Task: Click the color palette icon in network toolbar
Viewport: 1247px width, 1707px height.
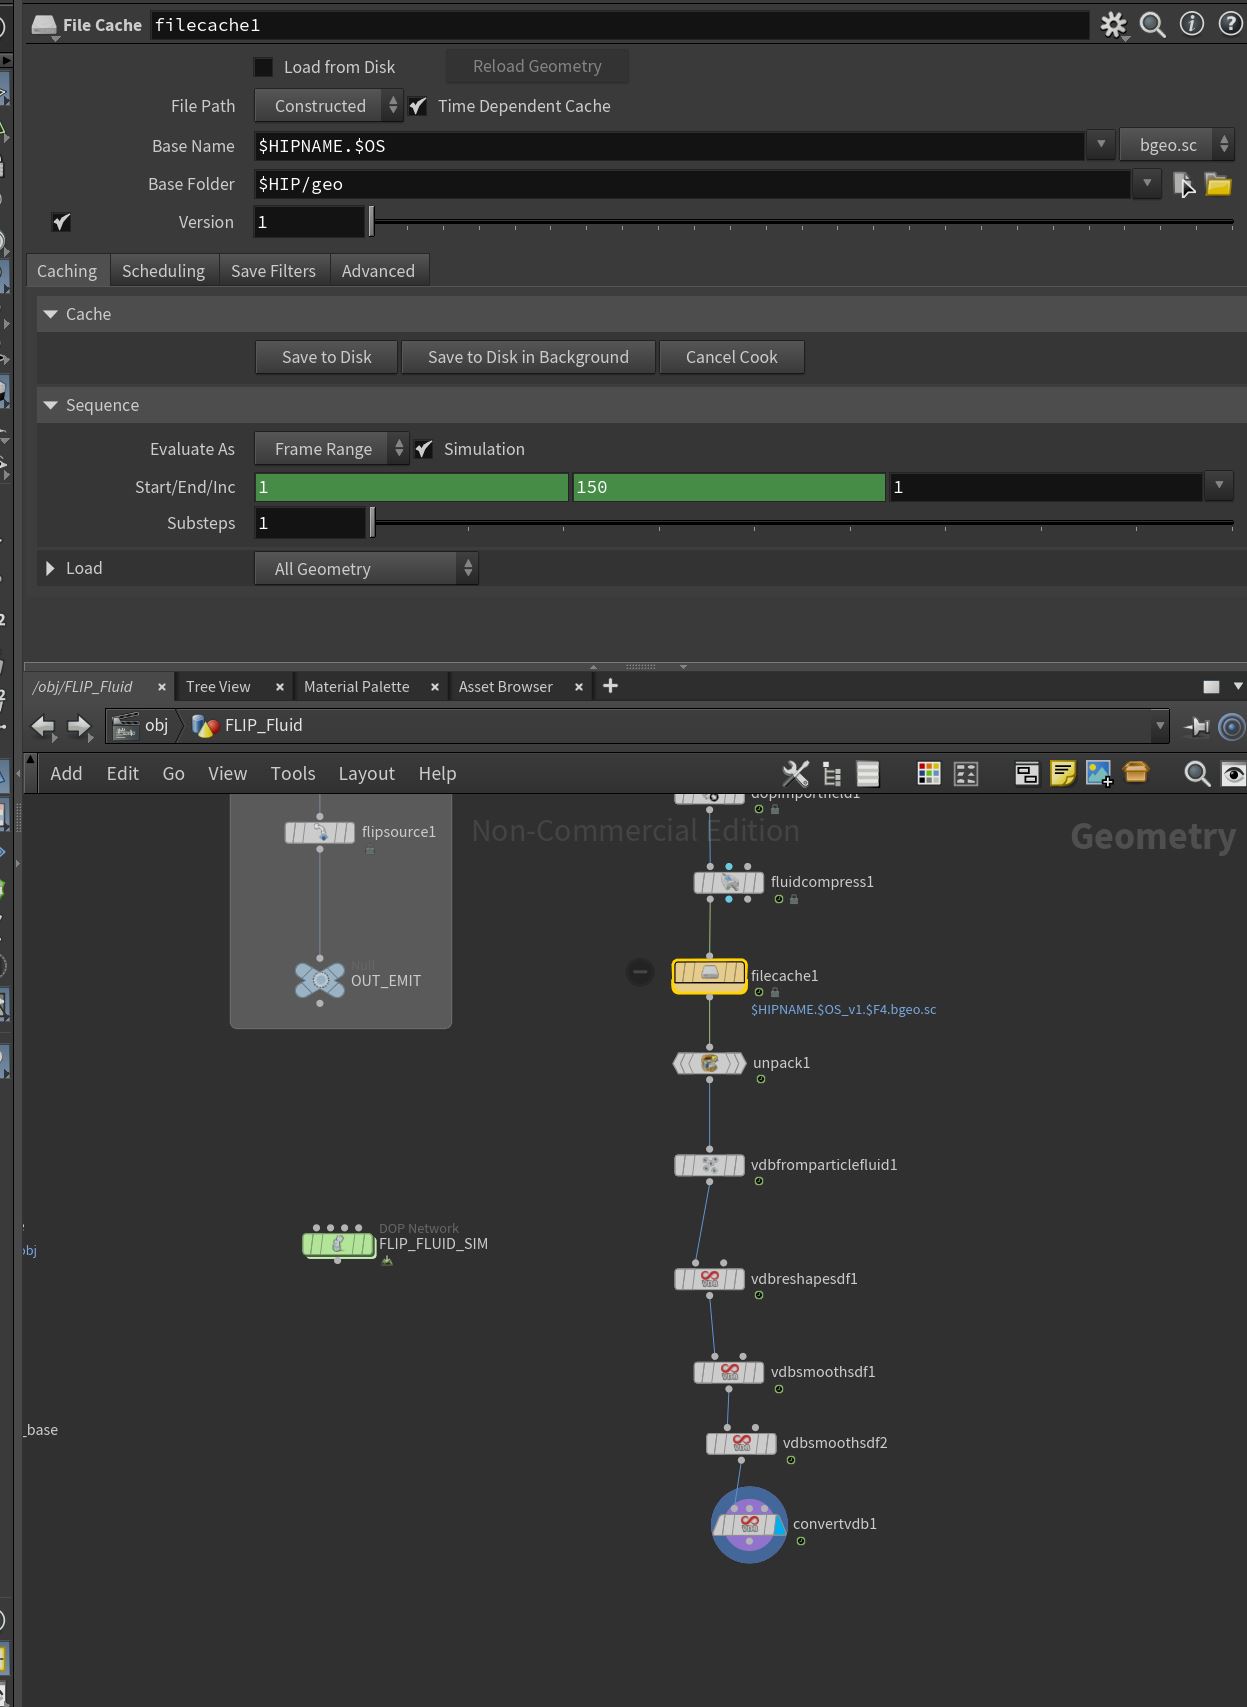Action: [929, 773]
